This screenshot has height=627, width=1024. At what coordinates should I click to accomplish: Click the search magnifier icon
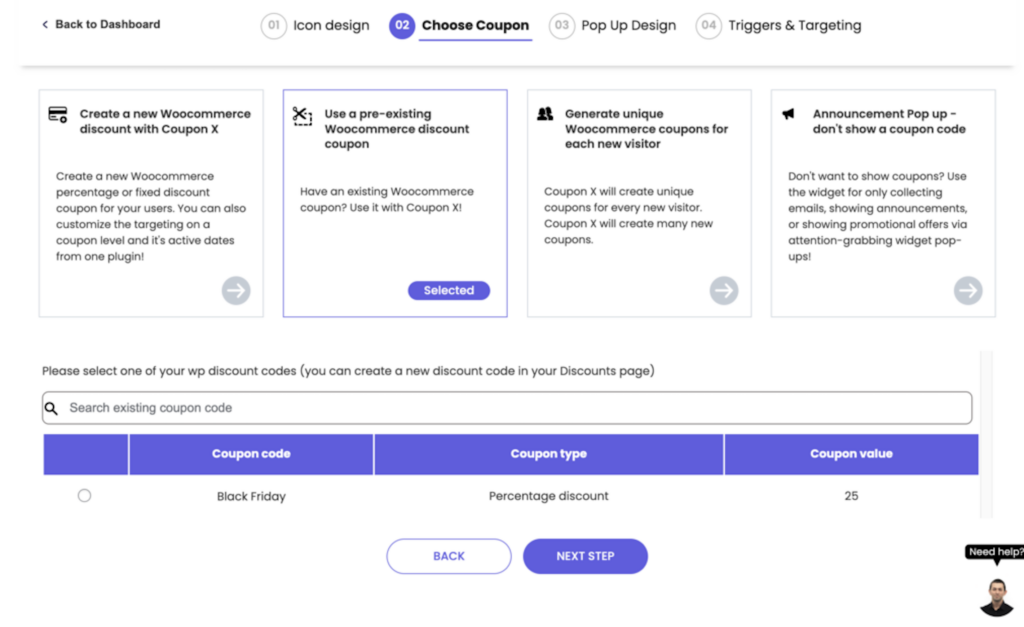52,408
